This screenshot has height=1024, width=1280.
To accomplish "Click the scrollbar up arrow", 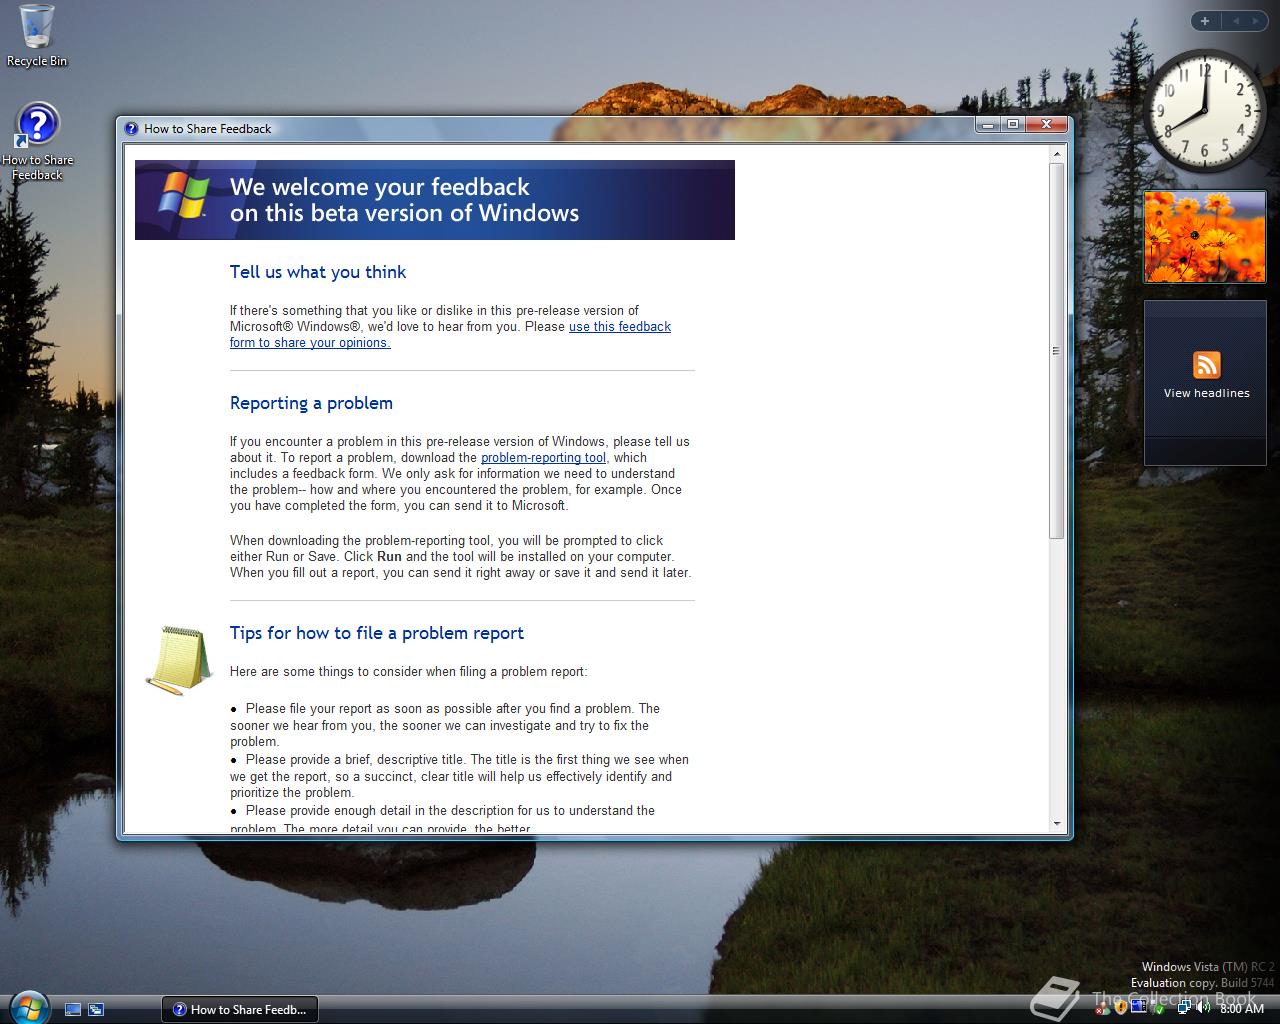I will (x=1057, y=154).
